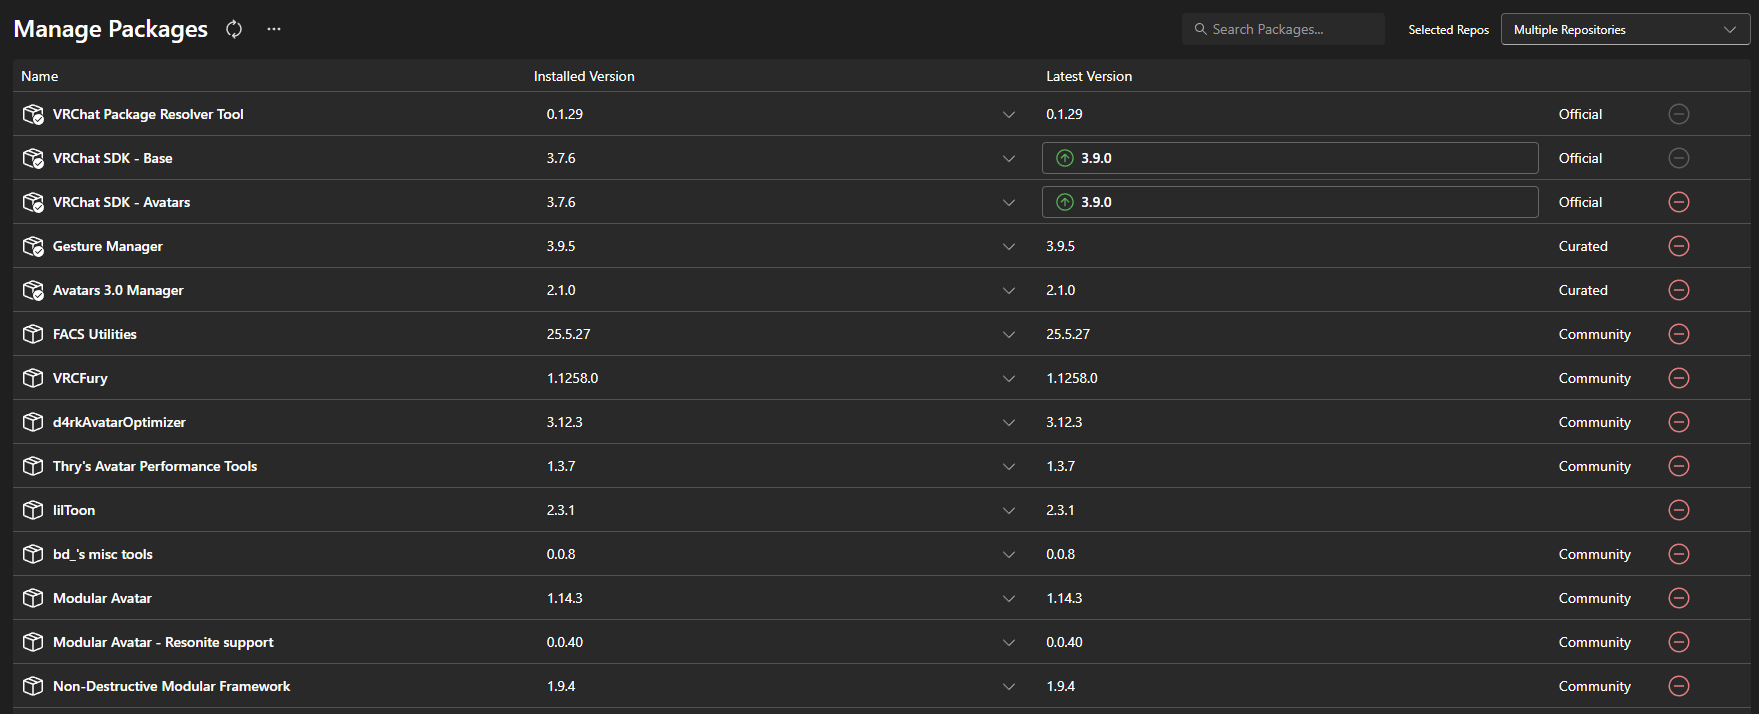Click the package icon beside VRChat SDK - Avatars

click(x=33, y=202)
